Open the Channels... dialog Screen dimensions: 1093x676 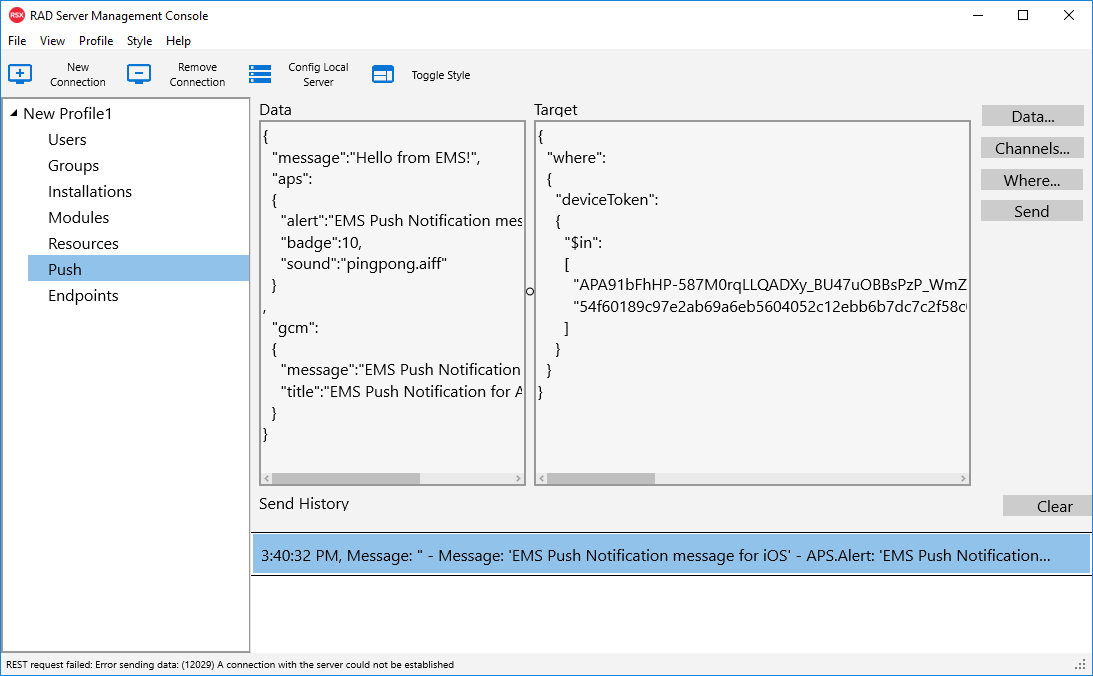tap(1031, 148)
